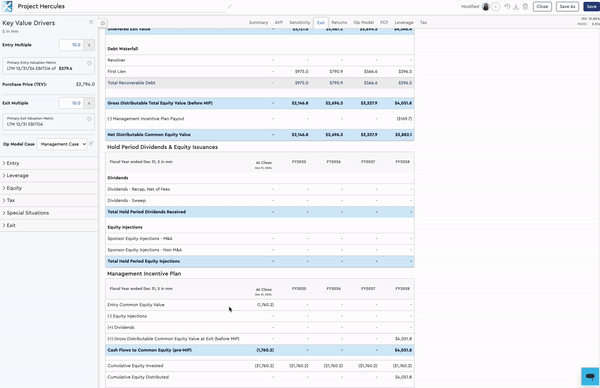Click Hold Period Dividends & Equity Issuances heading
Screen dimensions: 600x388
pyautogui.click(x=162, y=147)
